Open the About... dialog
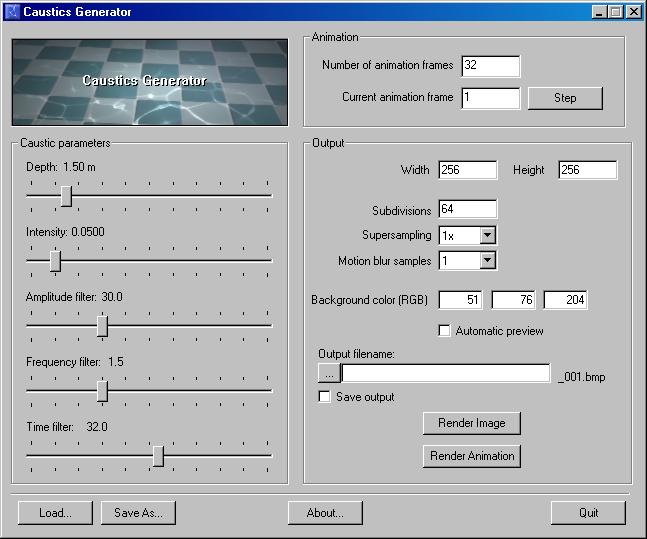647x539 pixels. [325, 513]
